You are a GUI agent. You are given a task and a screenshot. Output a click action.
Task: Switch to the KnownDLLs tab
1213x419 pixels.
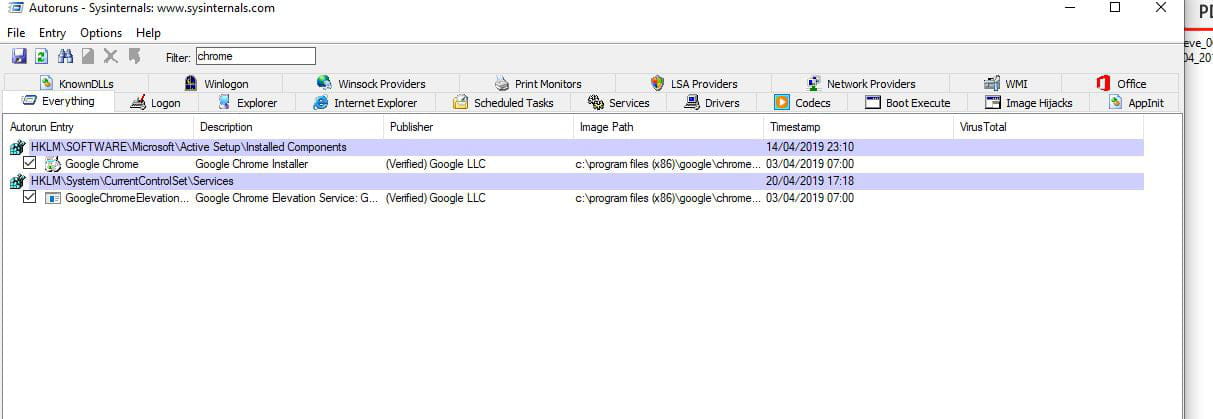pos(76,84)
